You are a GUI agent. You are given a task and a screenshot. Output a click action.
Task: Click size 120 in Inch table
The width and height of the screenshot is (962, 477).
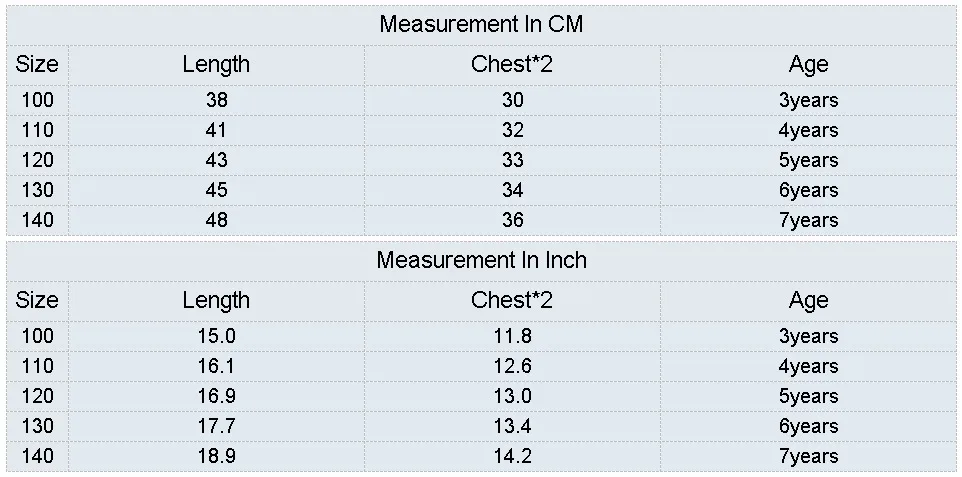37,397
